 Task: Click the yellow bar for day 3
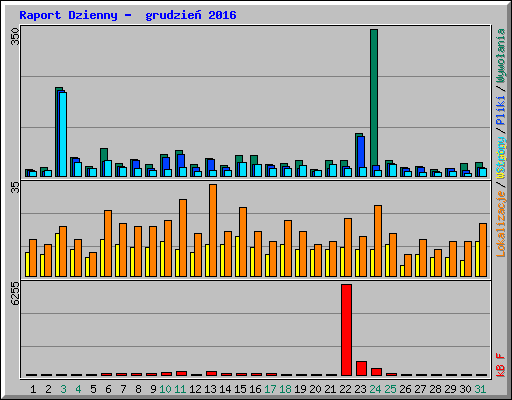point(57,255)
